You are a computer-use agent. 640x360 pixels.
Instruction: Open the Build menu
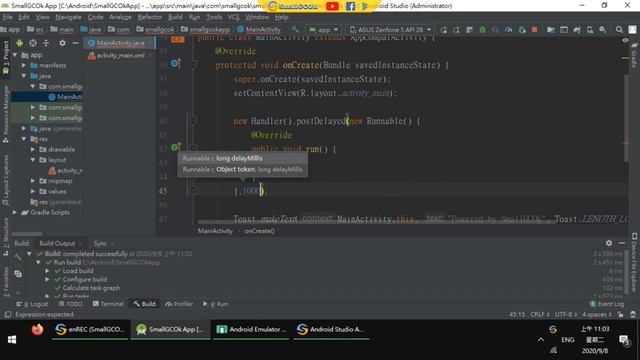pyautogui.click(x=175, y=17)
